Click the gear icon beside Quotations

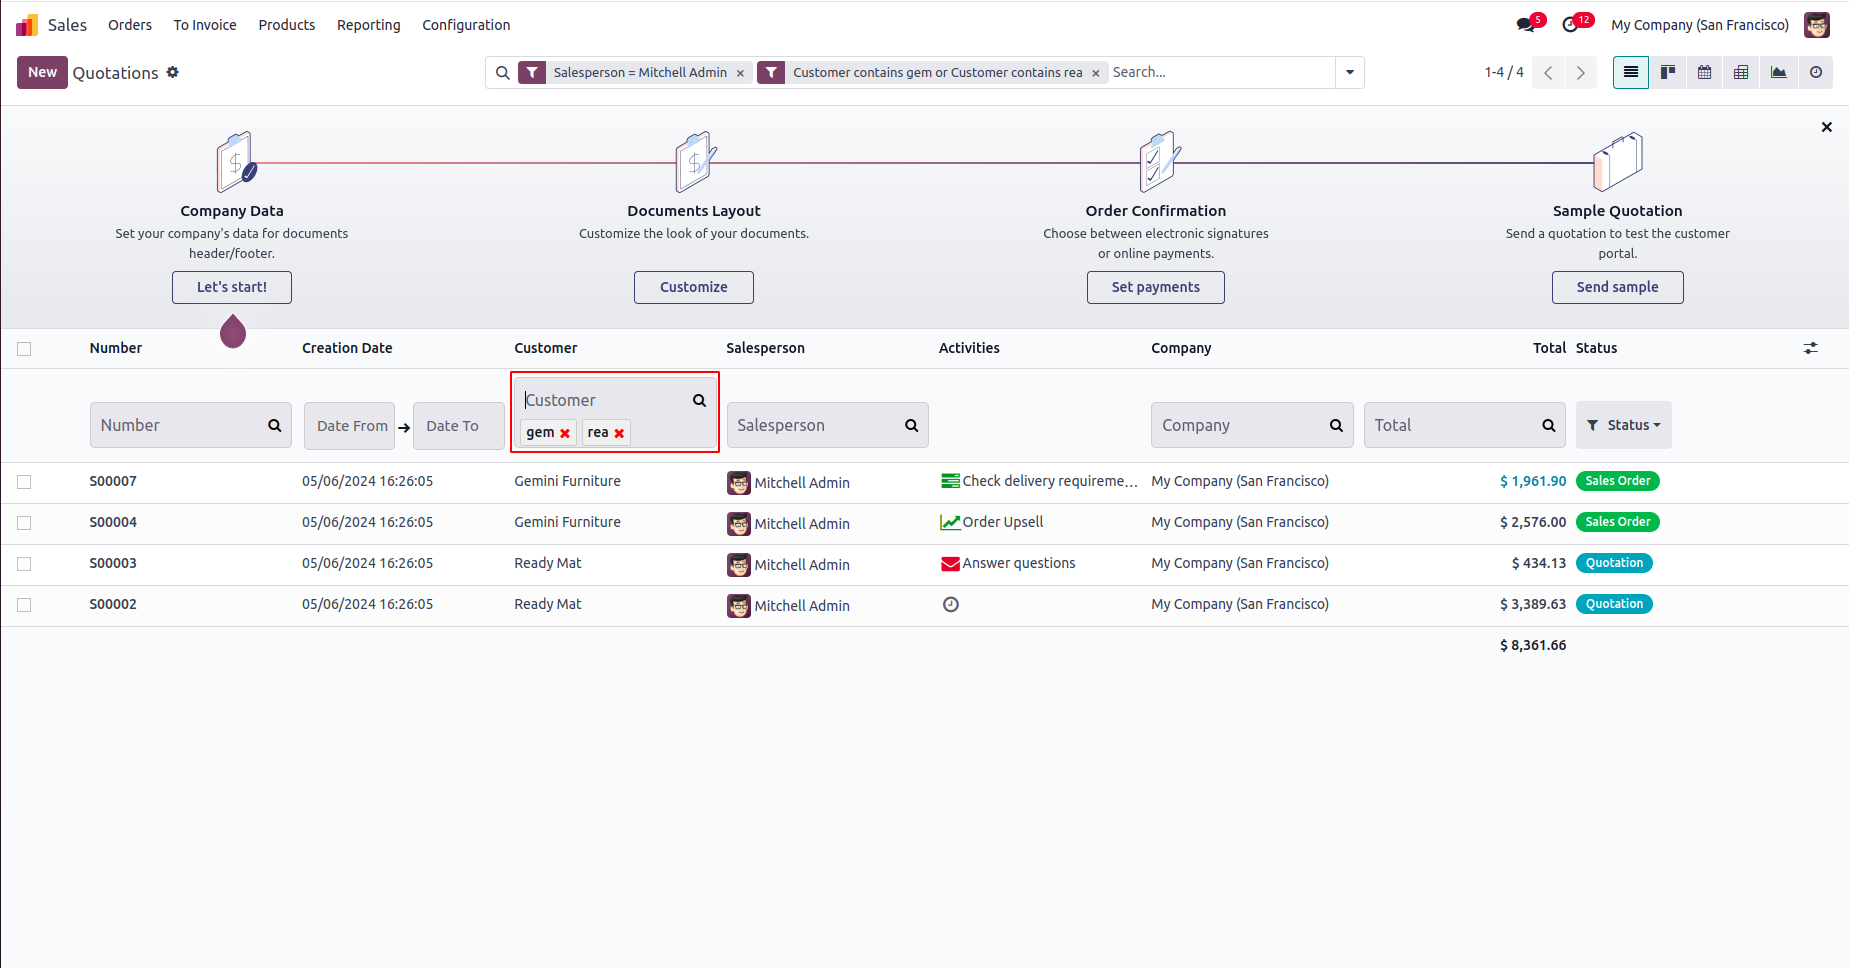pos(173,72)
